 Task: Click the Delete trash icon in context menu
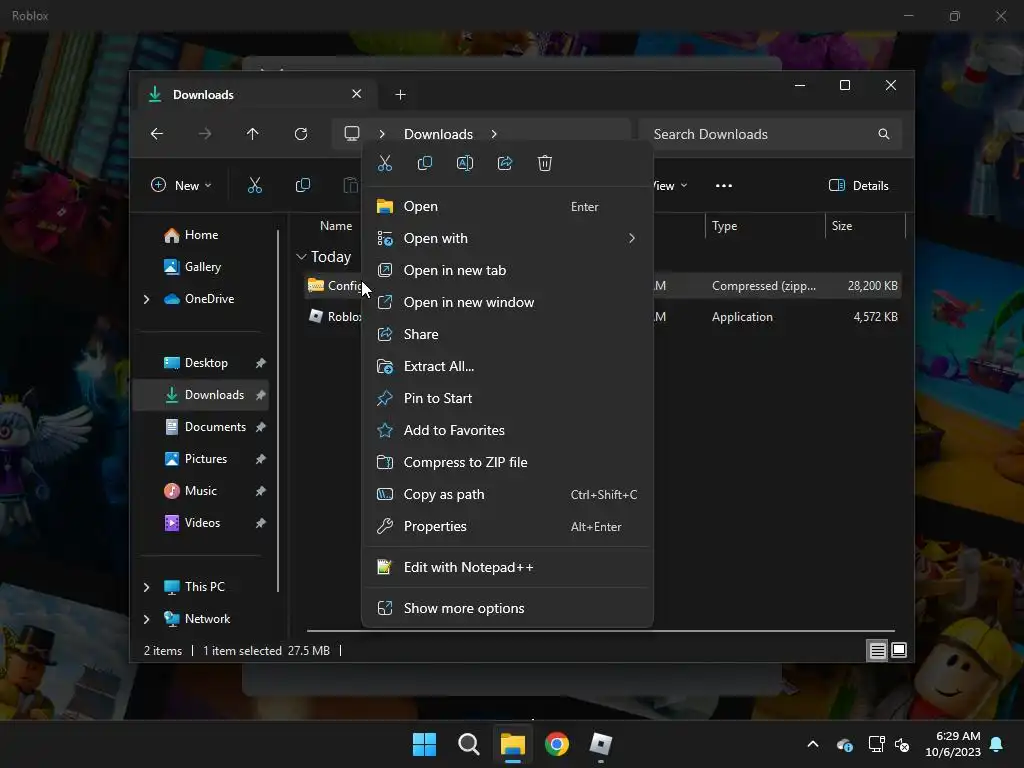click(545, 163)
